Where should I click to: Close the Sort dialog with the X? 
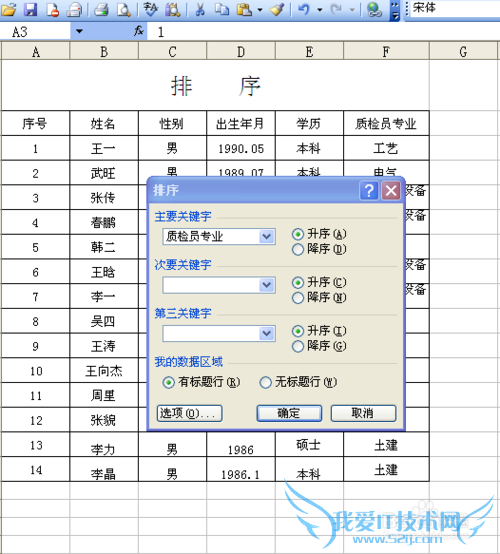tap(391, 191)
